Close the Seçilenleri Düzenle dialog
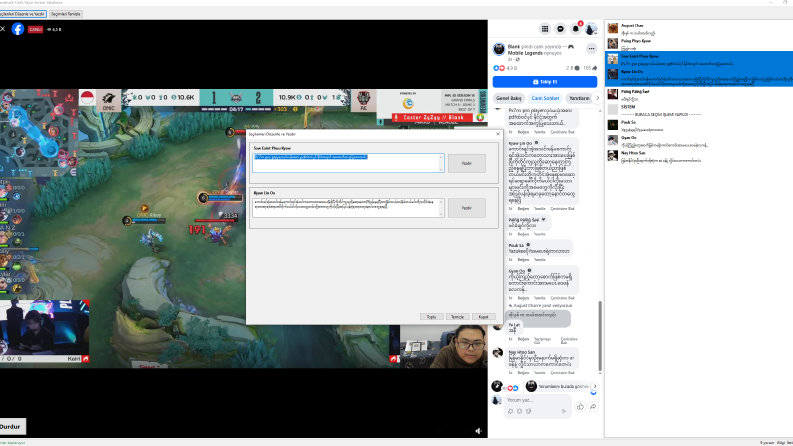Screen dimensions: 793x446 tap(498, 134)
